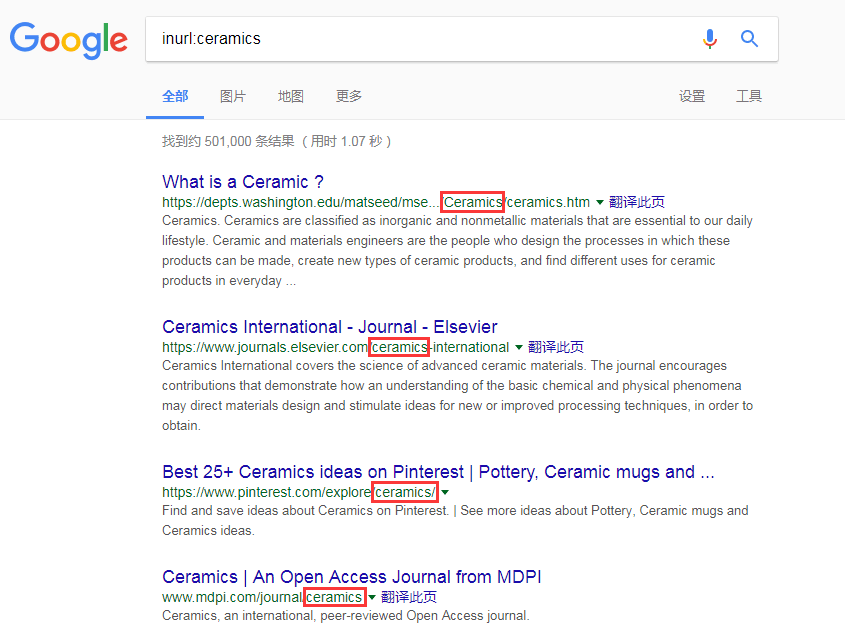Expand the Elsevier result dropdown arrow
The height and width of the screenshot is (637, 845).
tap(519, 348)
